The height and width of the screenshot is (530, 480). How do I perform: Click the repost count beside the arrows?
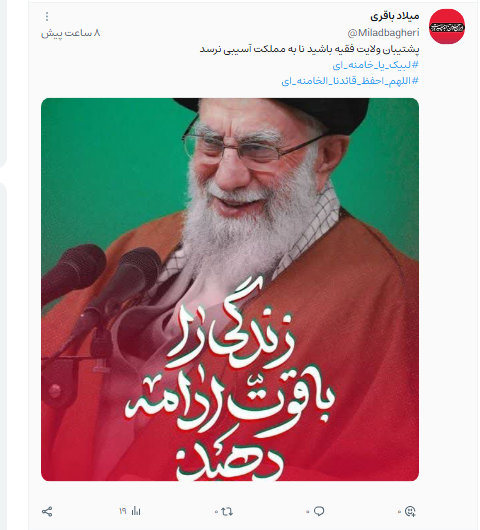216,512
